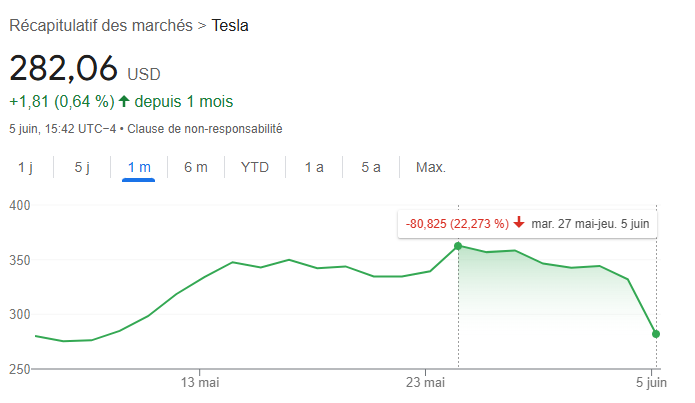The height and width of the screenshot is (403, 695).
Task: Select the 1 j time range tab
Action: 25,167
